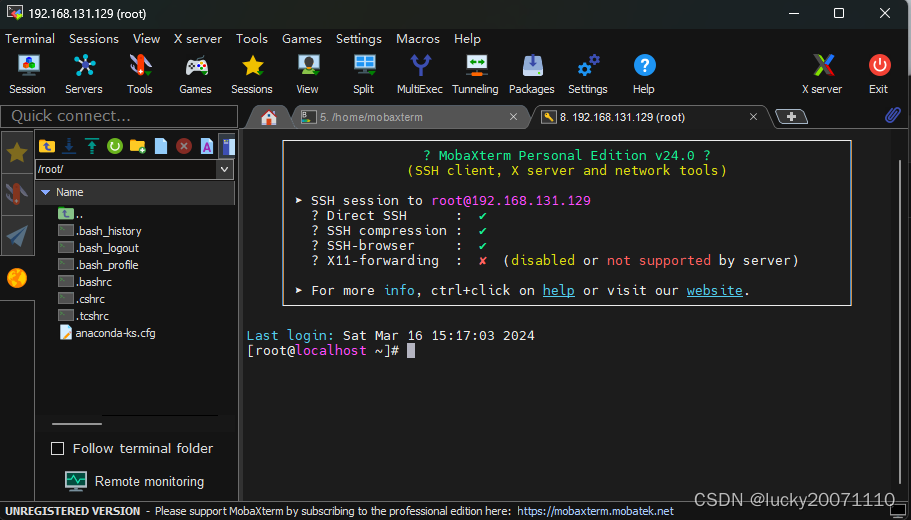Expand the /root/ path dropdown arrow
This screenshot has width=911, height=520.
coord(224,169)
